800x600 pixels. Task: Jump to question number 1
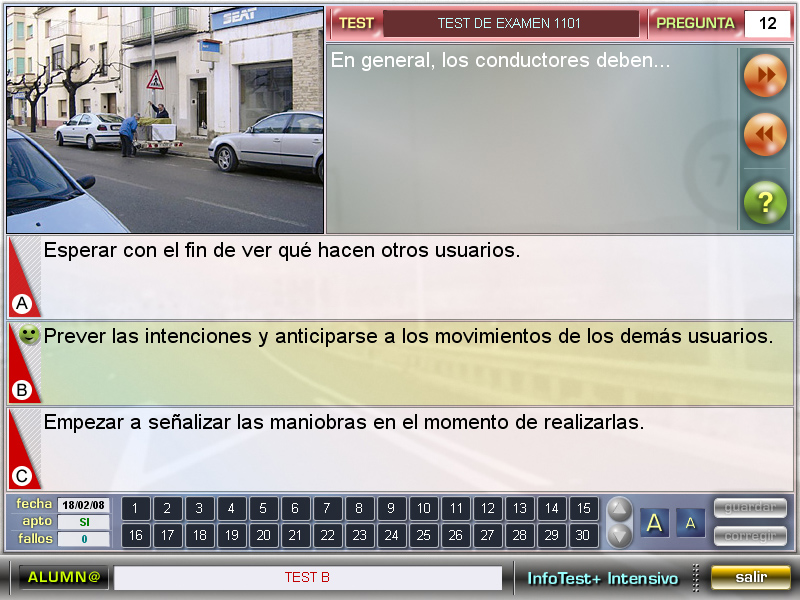click(x=135, y=508)
